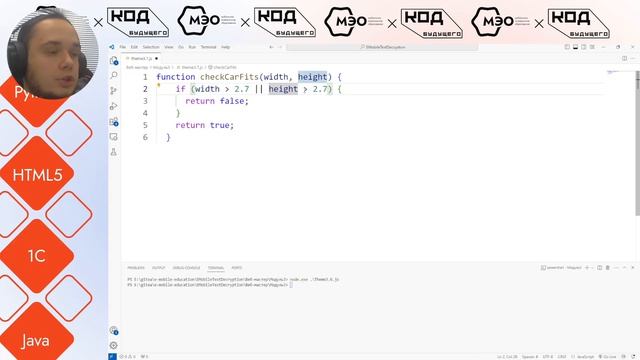Open the Selection menu
The width and height of the screenshot is (640, 360).
point(151,47)
